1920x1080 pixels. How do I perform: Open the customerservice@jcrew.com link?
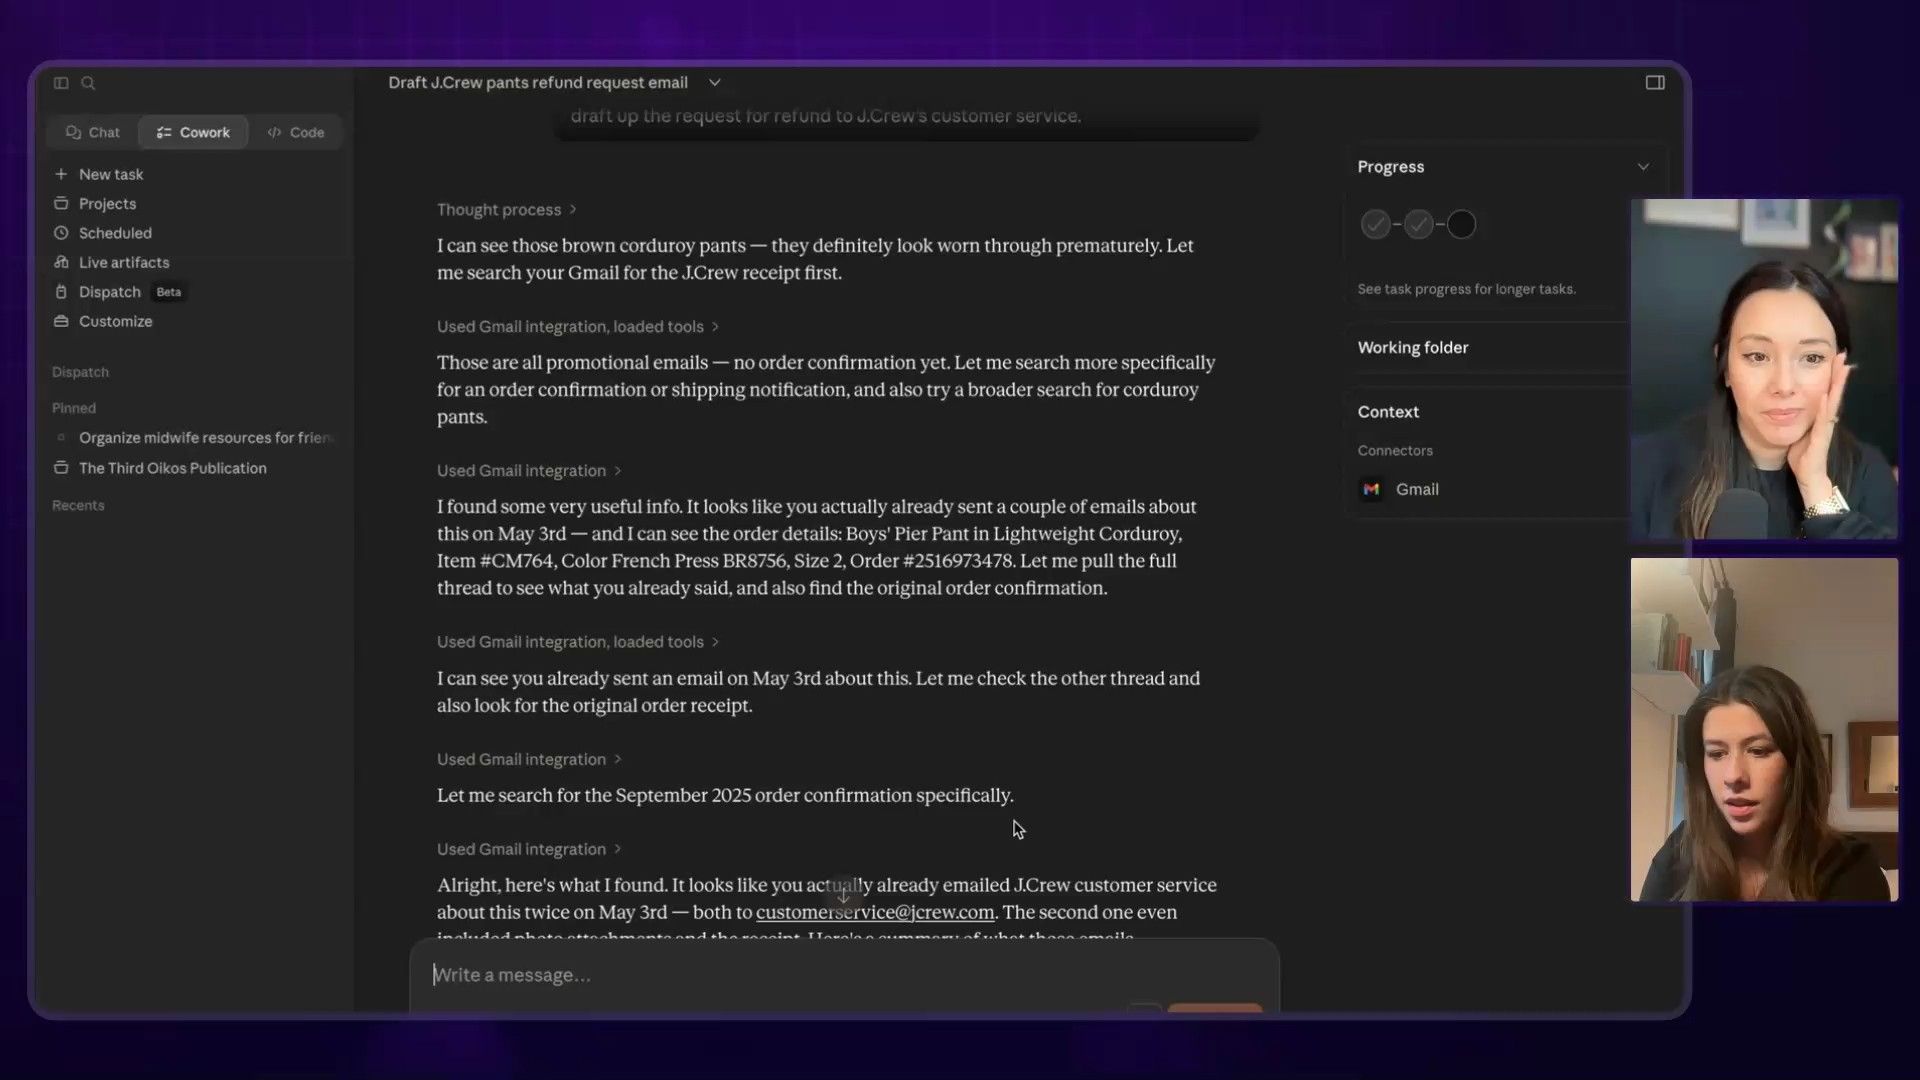875,913
